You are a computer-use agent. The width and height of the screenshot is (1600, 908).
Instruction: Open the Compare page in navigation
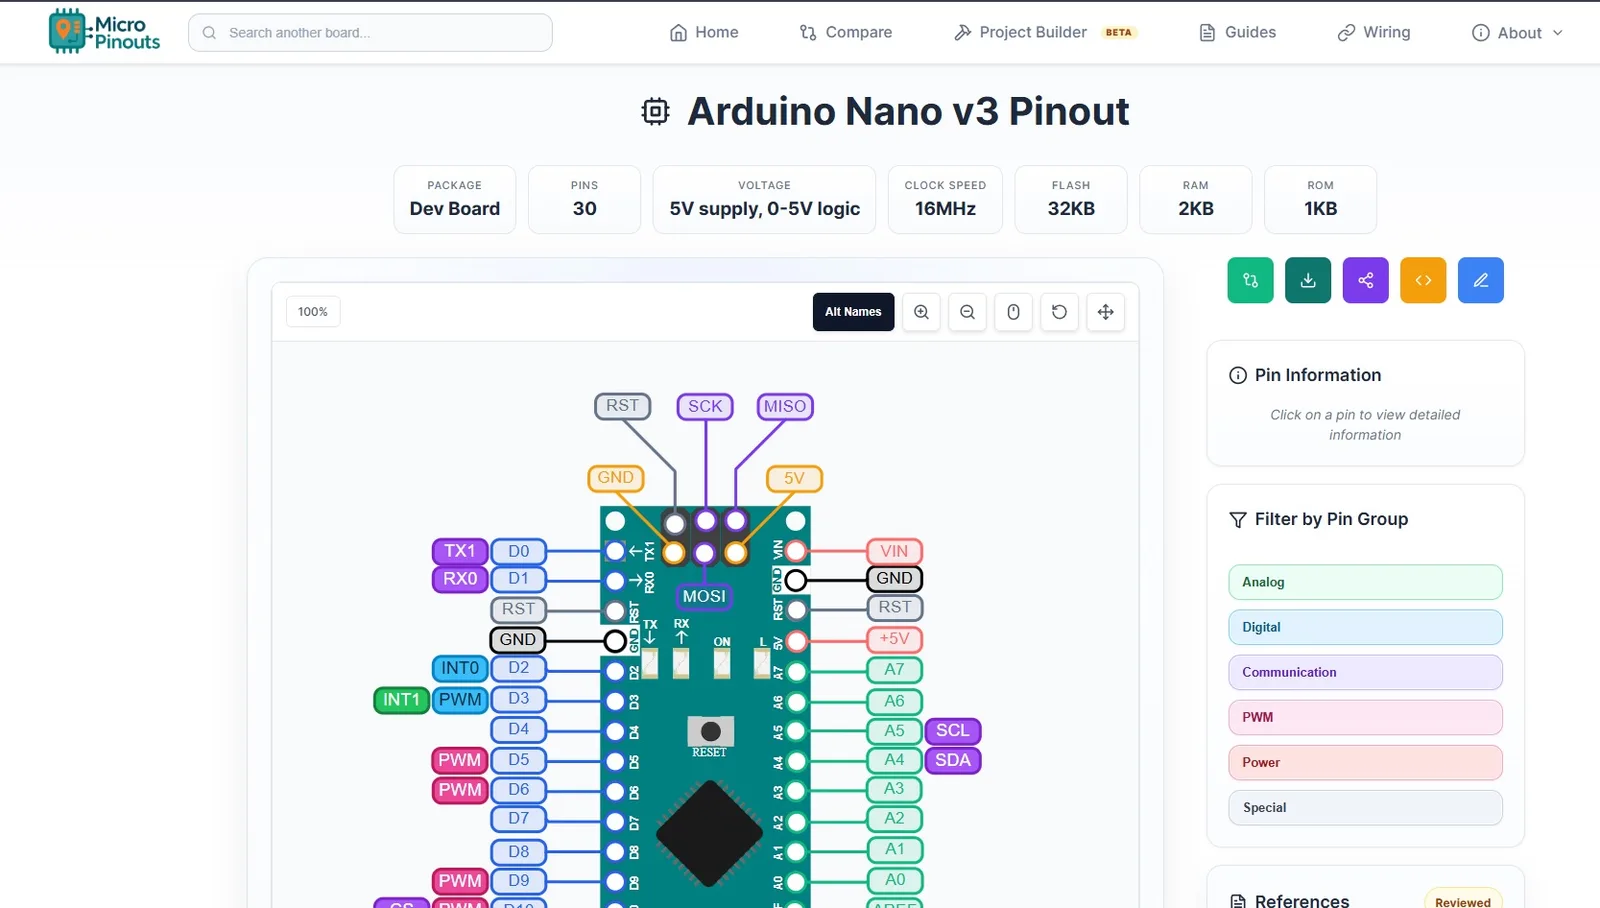click(846, 33)
